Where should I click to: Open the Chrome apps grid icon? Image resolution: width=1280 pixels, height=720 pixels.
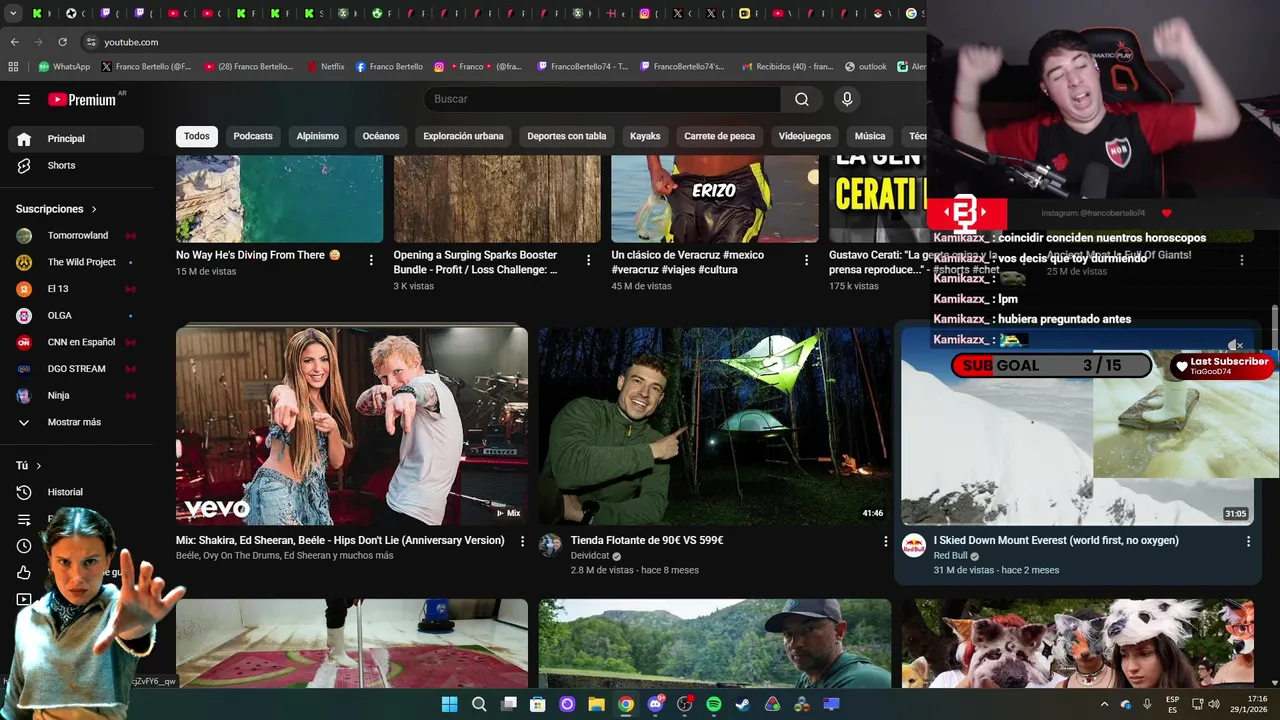click(13, 67)
